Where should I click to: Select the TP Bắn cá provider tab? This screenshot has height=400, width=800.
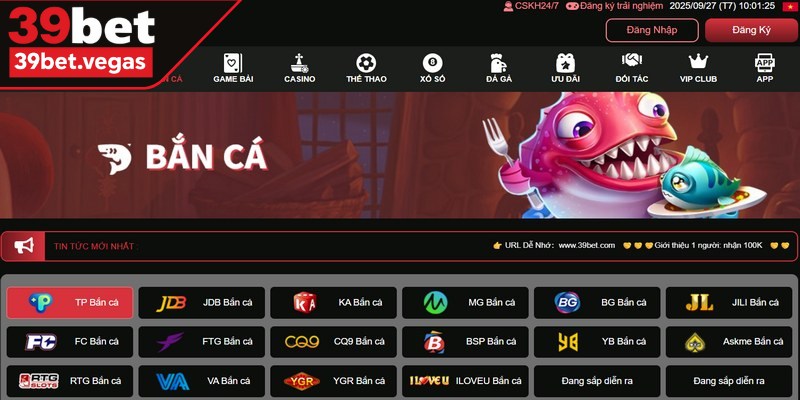pyautogui.click(x=70, y=303)
